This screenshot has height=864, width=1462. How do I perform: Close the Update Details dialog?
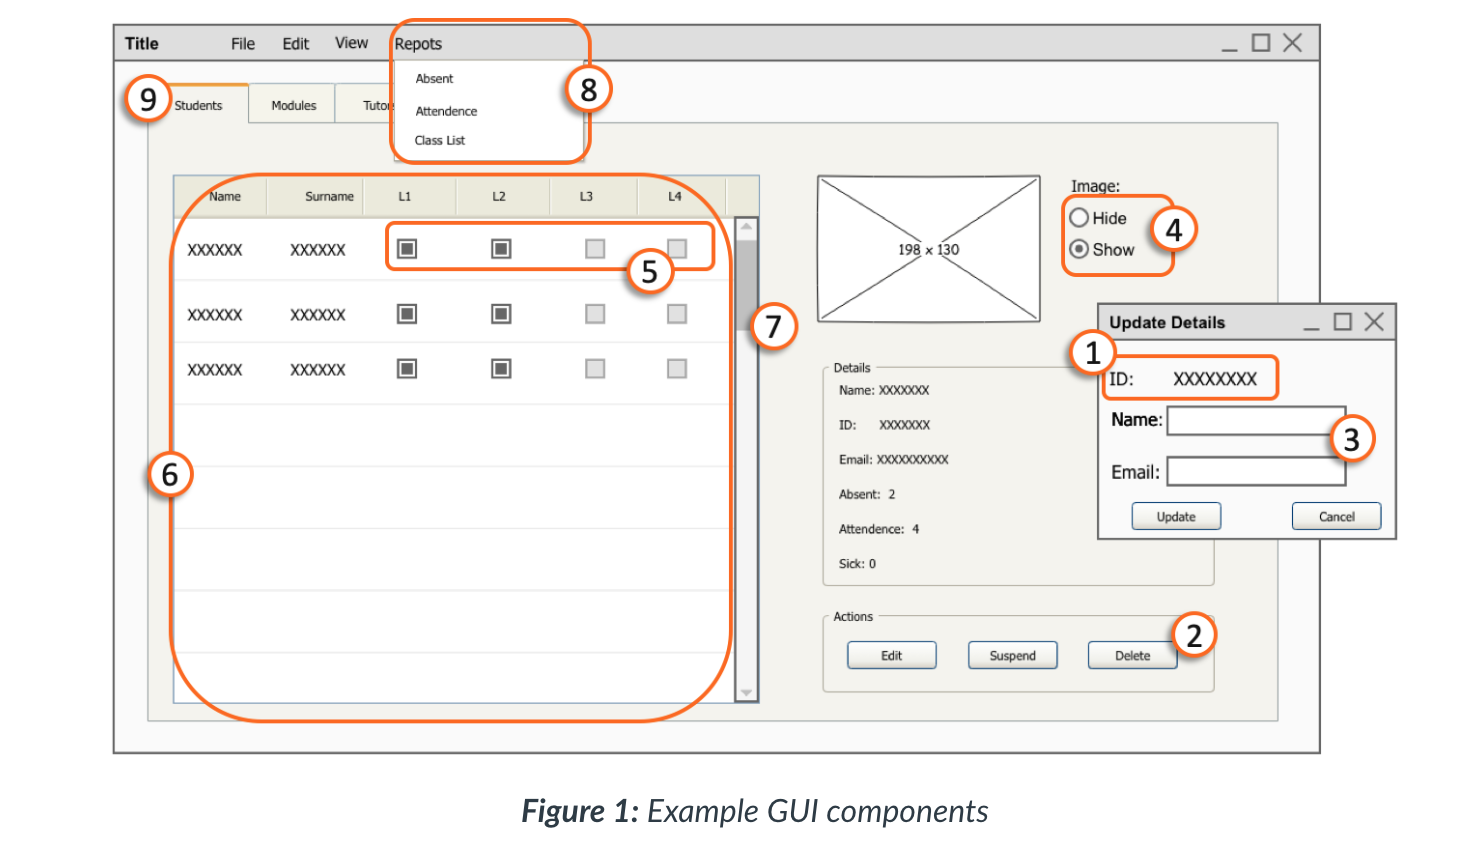pos(1374,322)
